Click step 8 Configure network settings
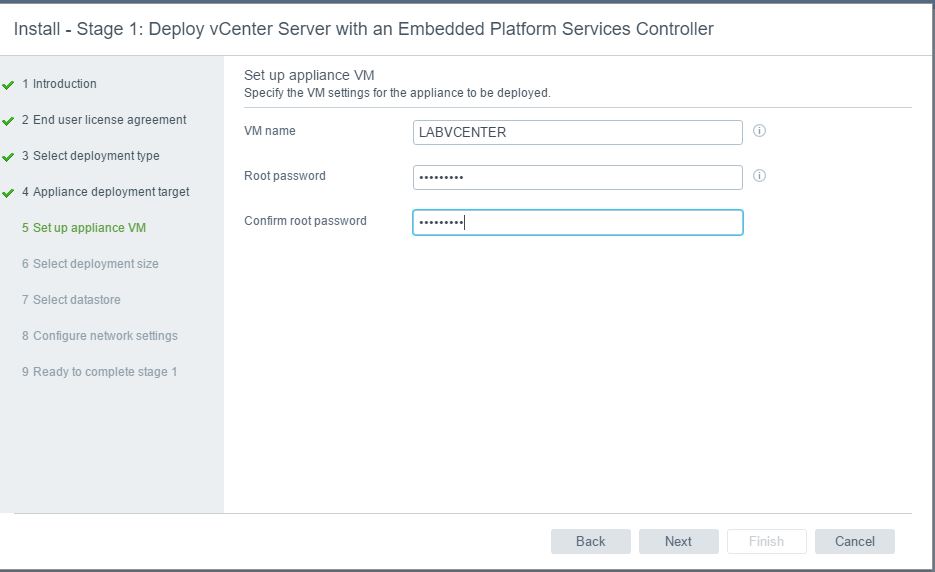935x572 pixels. tap(100, 335)
